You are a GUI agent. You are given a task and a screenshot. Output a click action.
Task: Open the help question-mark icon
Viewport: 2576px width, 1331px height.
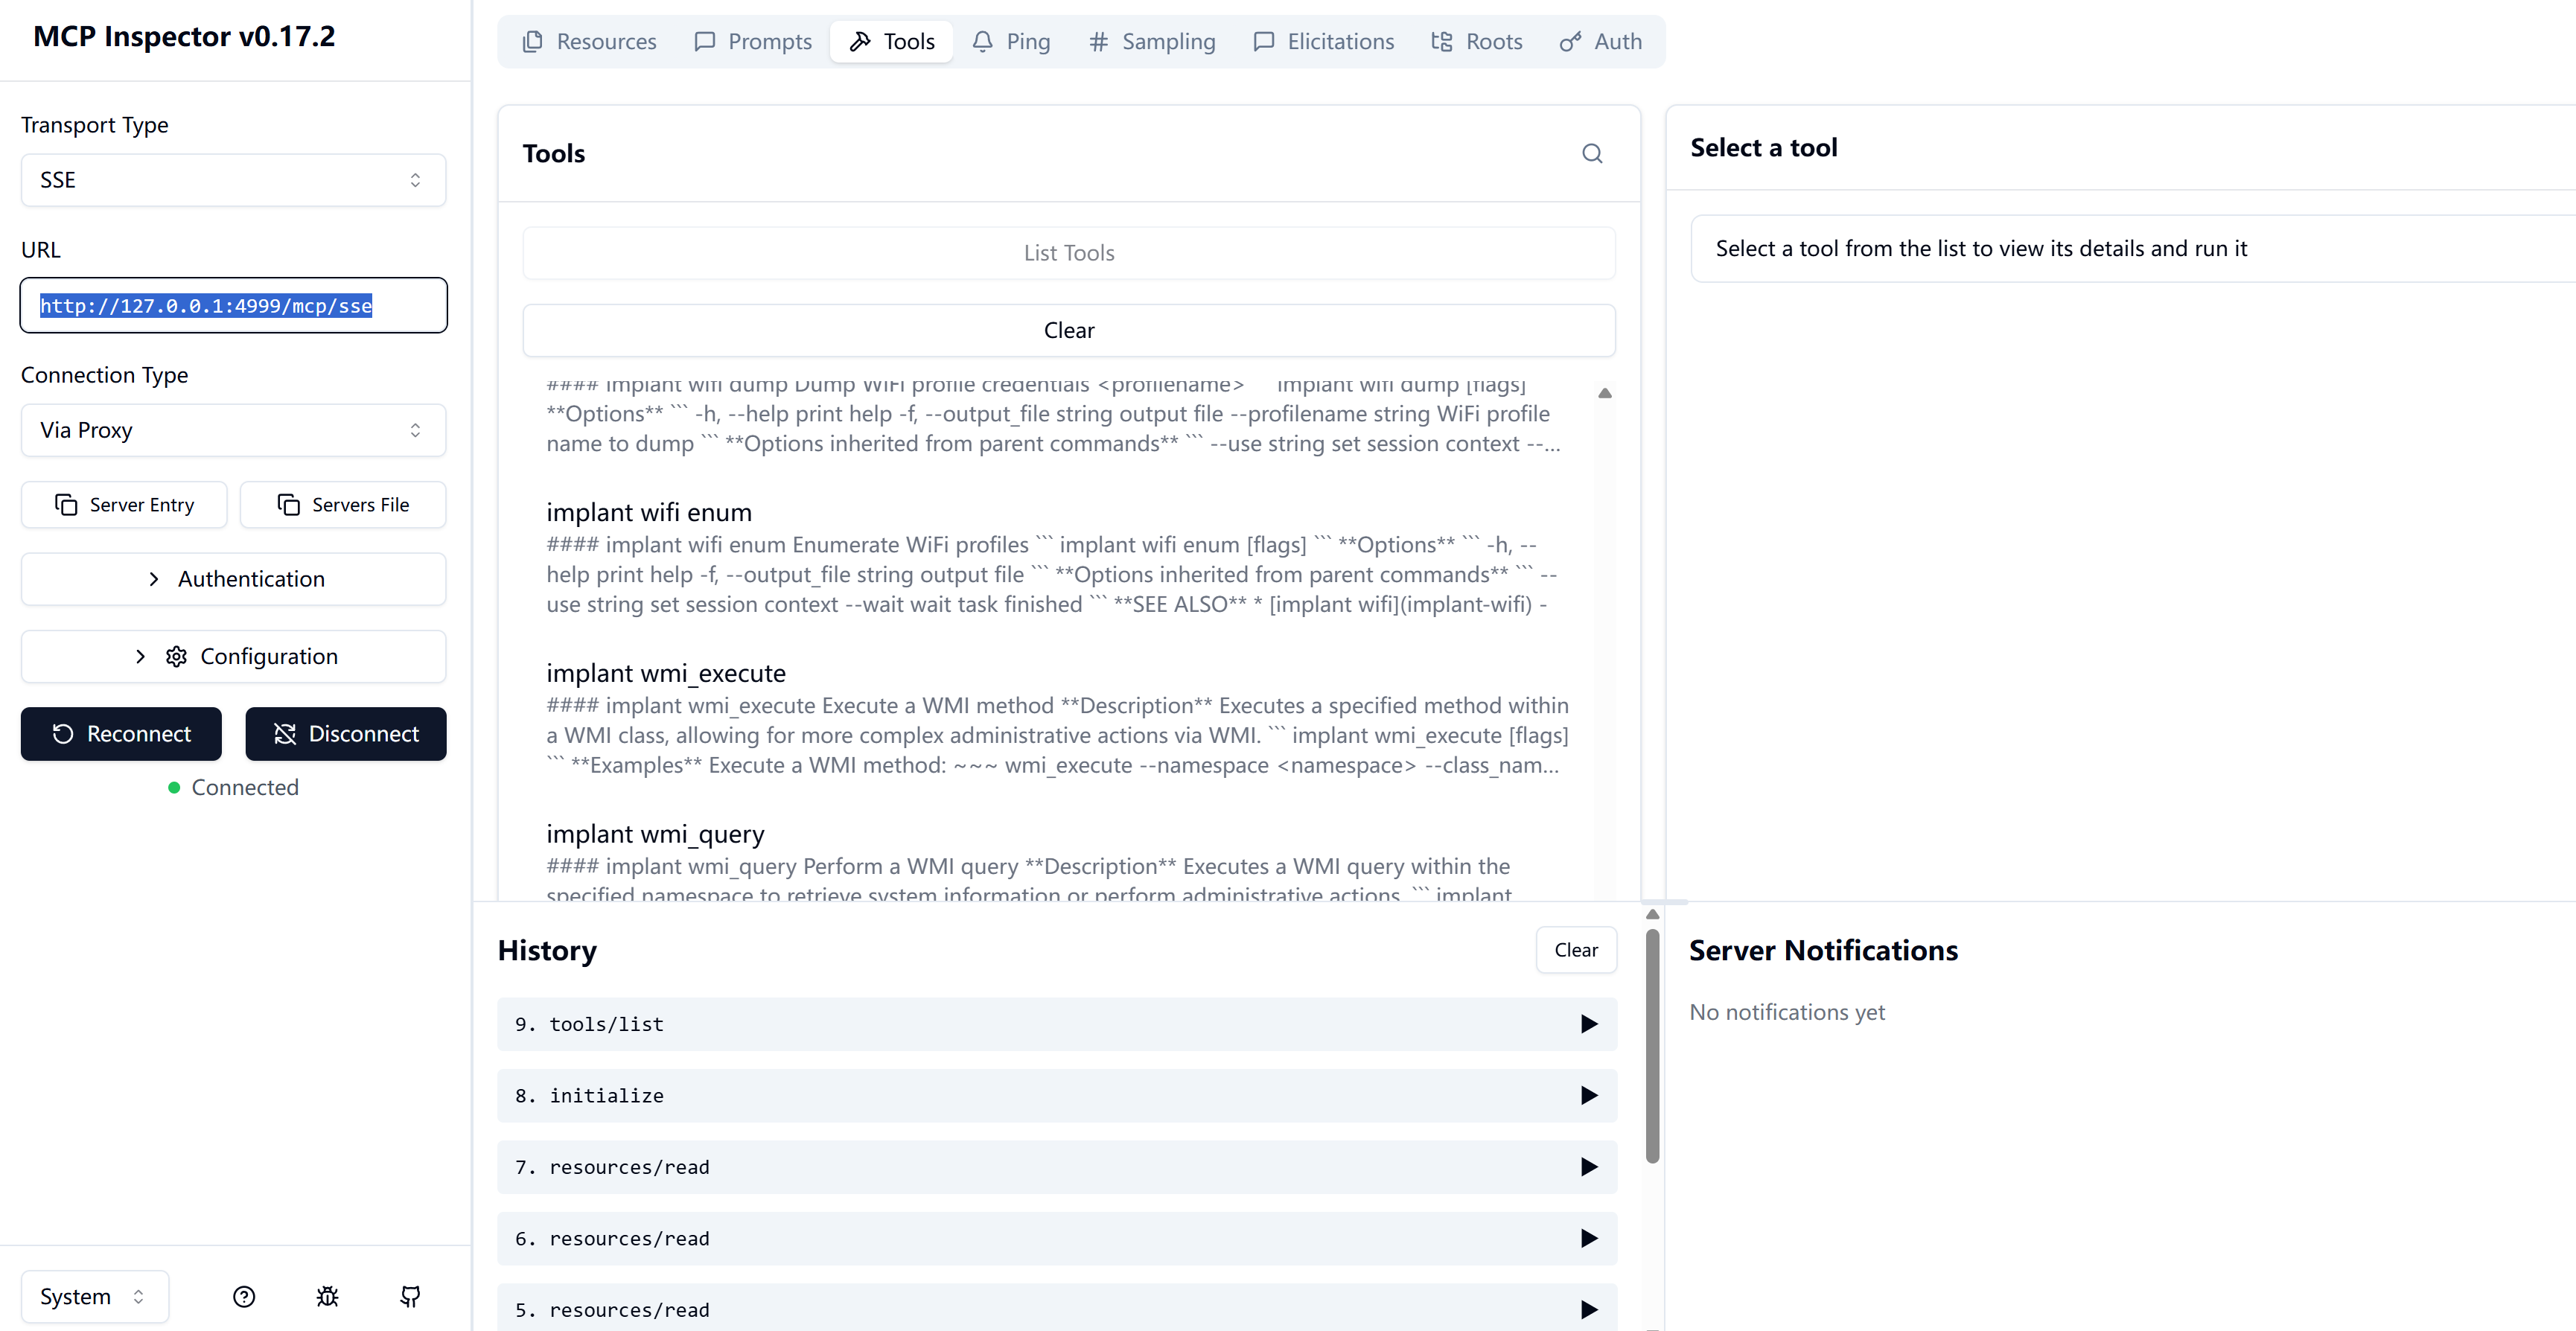click(x=244, y=1296)
